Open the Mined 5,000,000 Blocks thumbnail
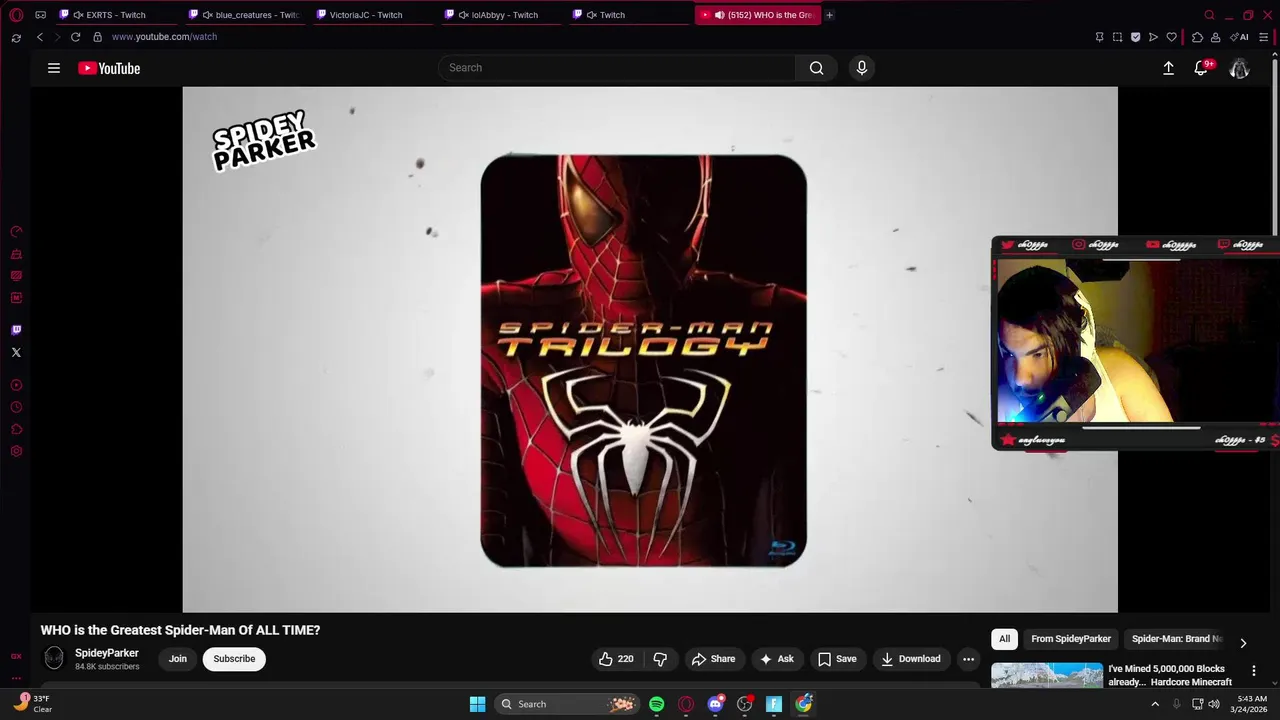 pos(1047,676)
